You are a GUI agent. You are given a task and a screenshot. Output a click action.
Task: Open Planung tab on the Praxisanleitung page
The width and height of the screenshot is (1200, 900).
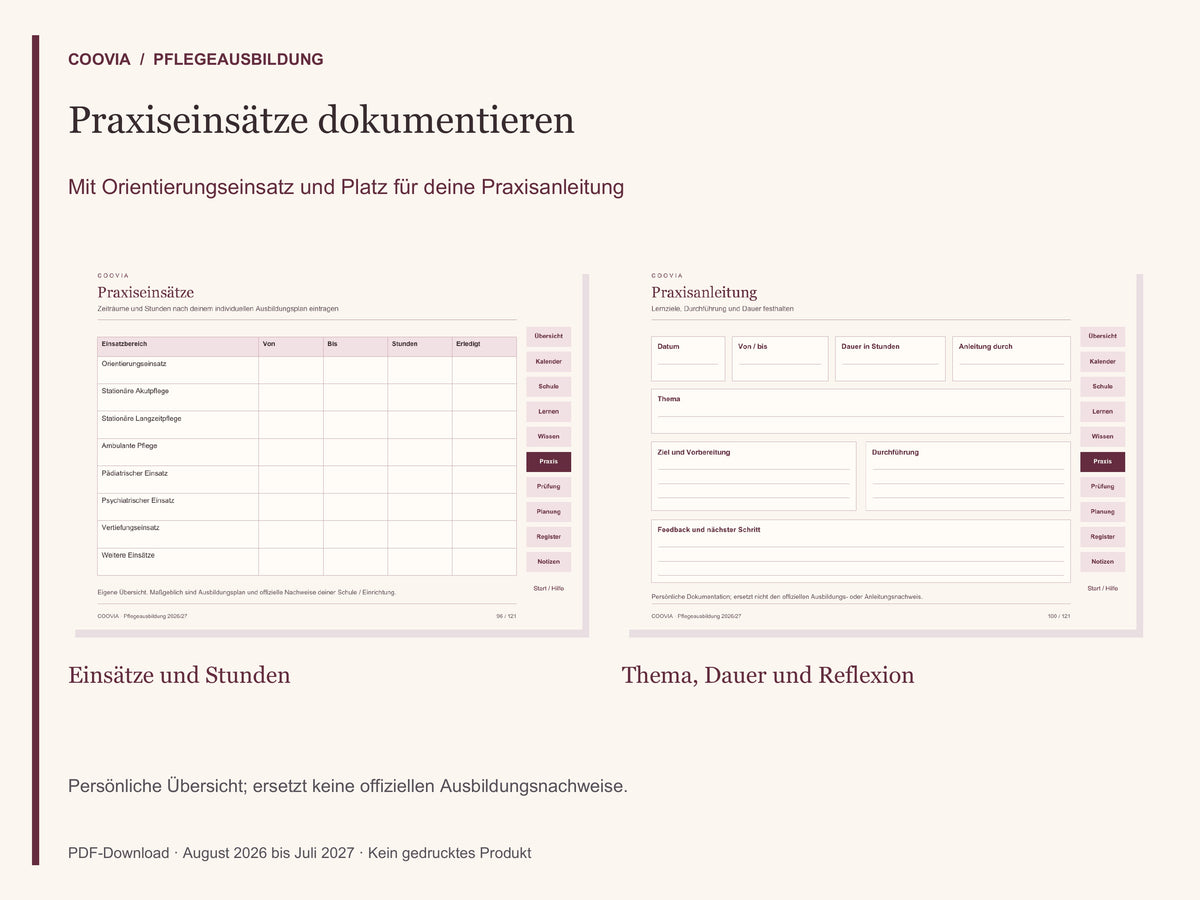tap(1102, 511)
